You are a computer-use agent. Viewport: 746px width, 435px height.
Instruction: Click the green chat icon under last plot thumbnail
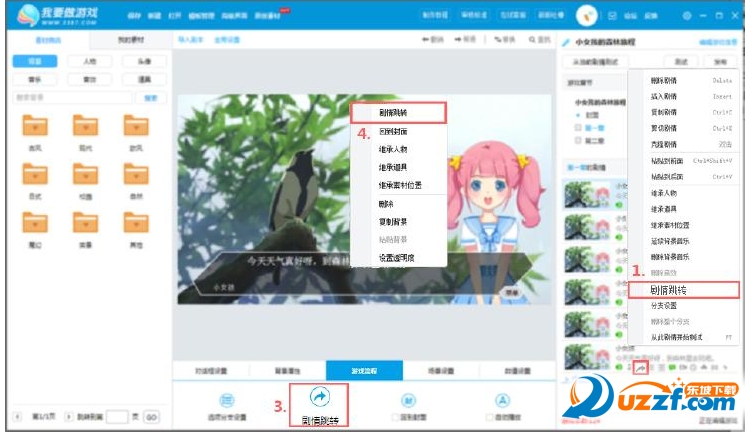click(x=672, y=368)
